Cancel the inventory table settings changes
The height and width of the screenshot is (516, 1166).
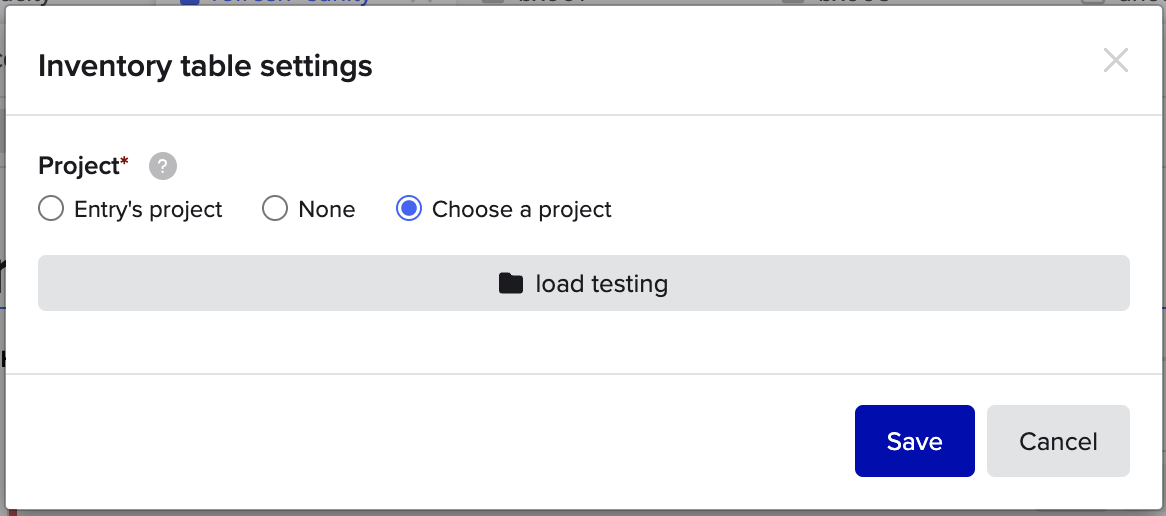click(x=1058, y=441)
